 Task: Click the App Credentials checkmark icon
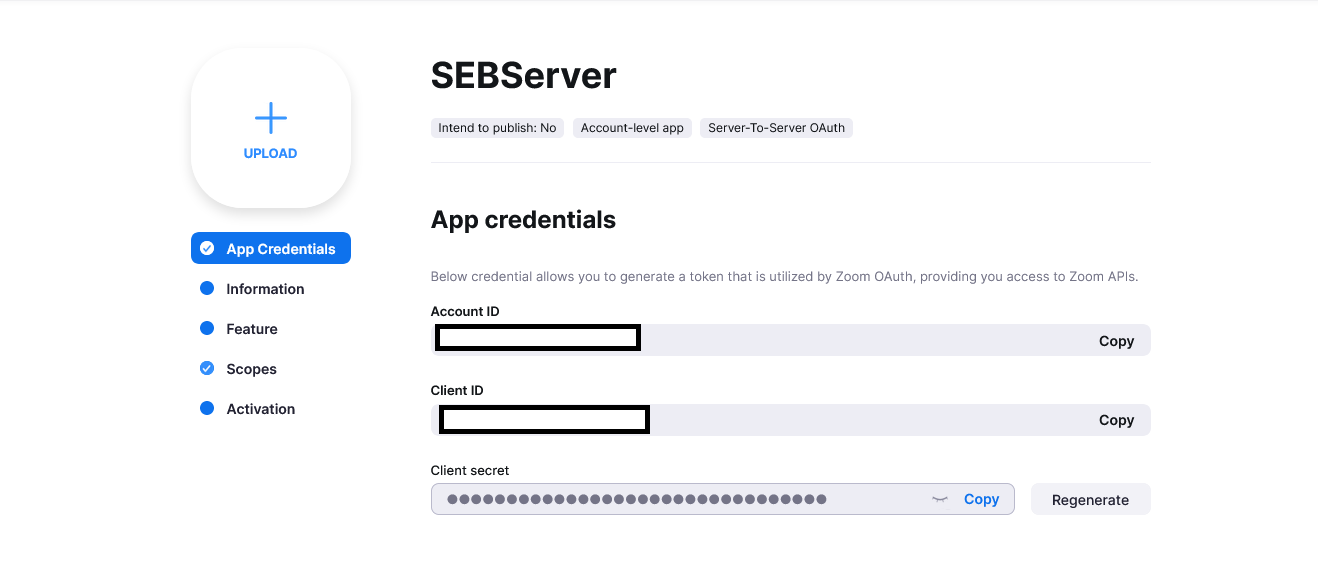[207, 249]
